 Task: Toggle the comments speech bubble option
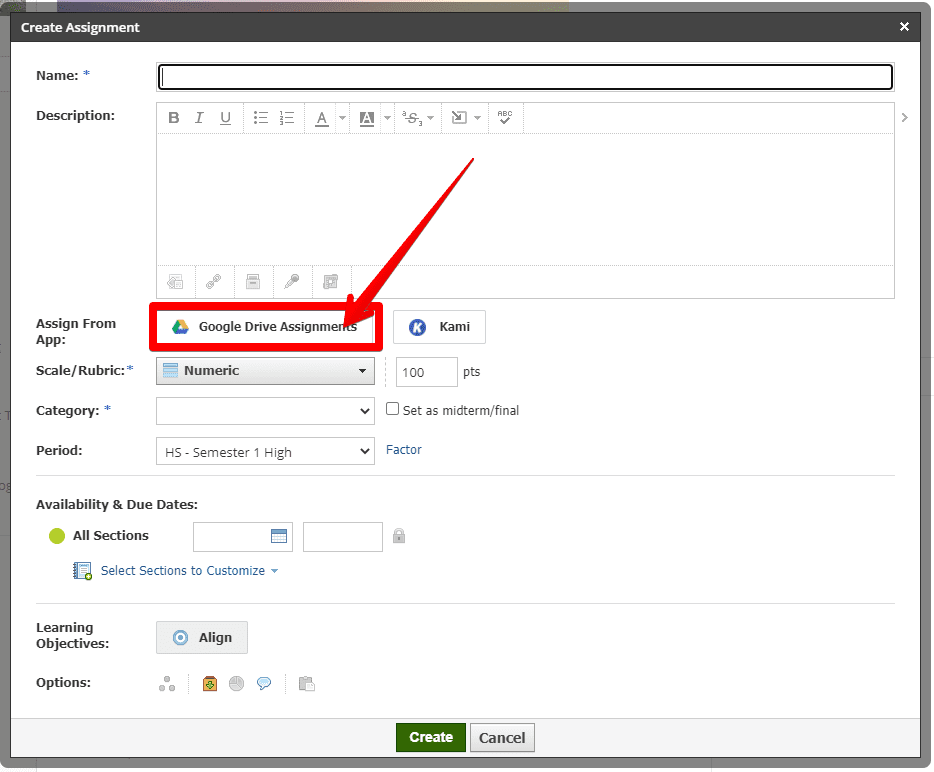264,684
